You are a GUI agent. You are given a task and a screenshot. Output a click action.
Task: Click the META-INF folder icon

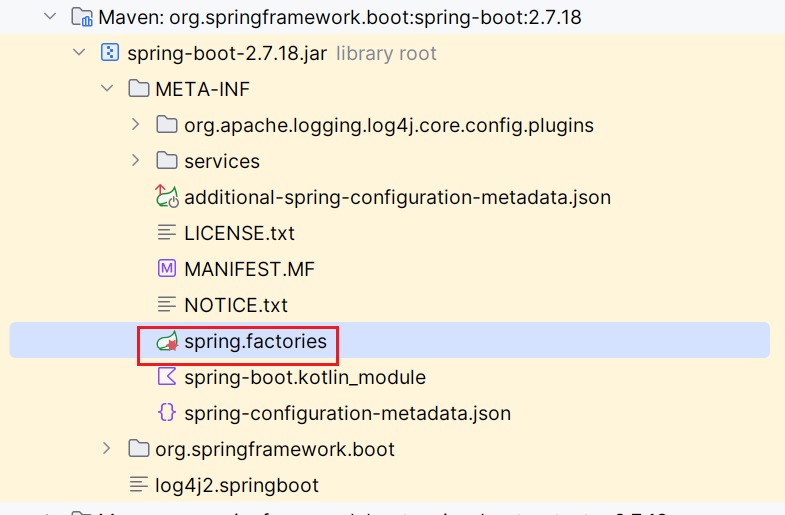click(x=139, y=89)
